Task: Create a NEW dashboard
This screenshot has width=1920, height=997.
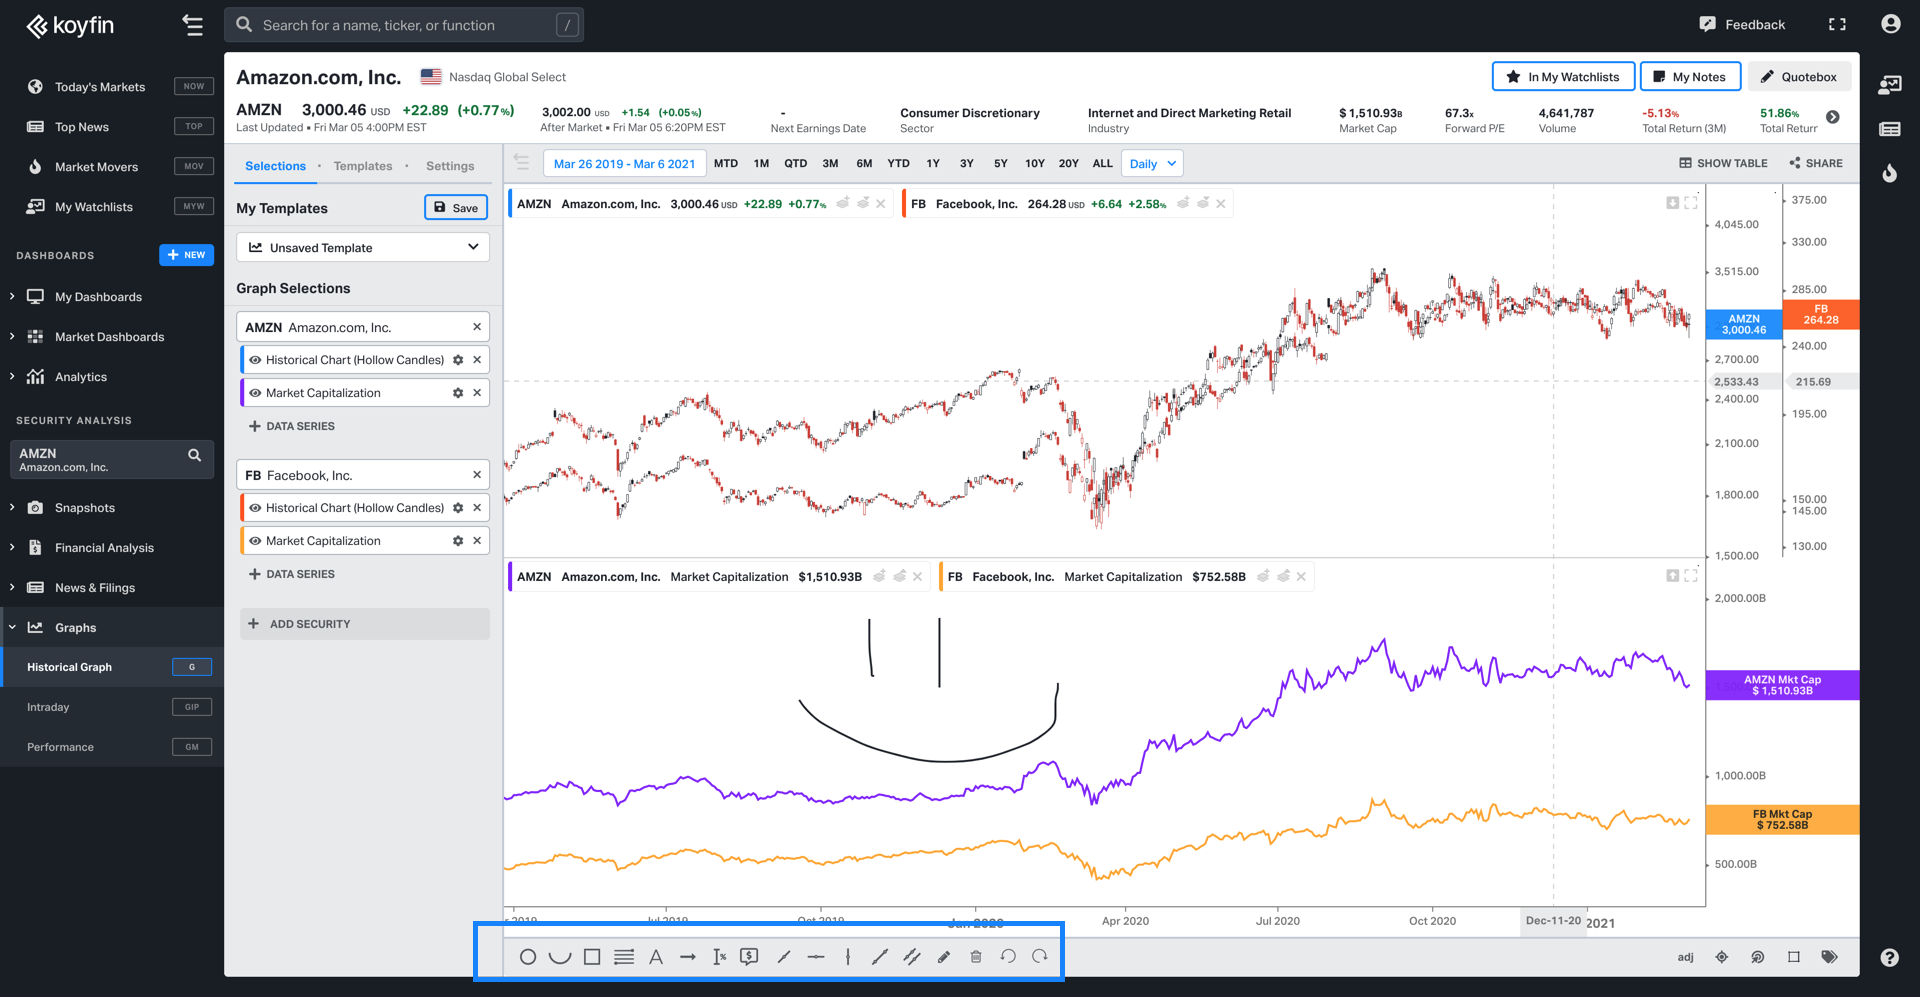Action: click(x=186, y=255)
